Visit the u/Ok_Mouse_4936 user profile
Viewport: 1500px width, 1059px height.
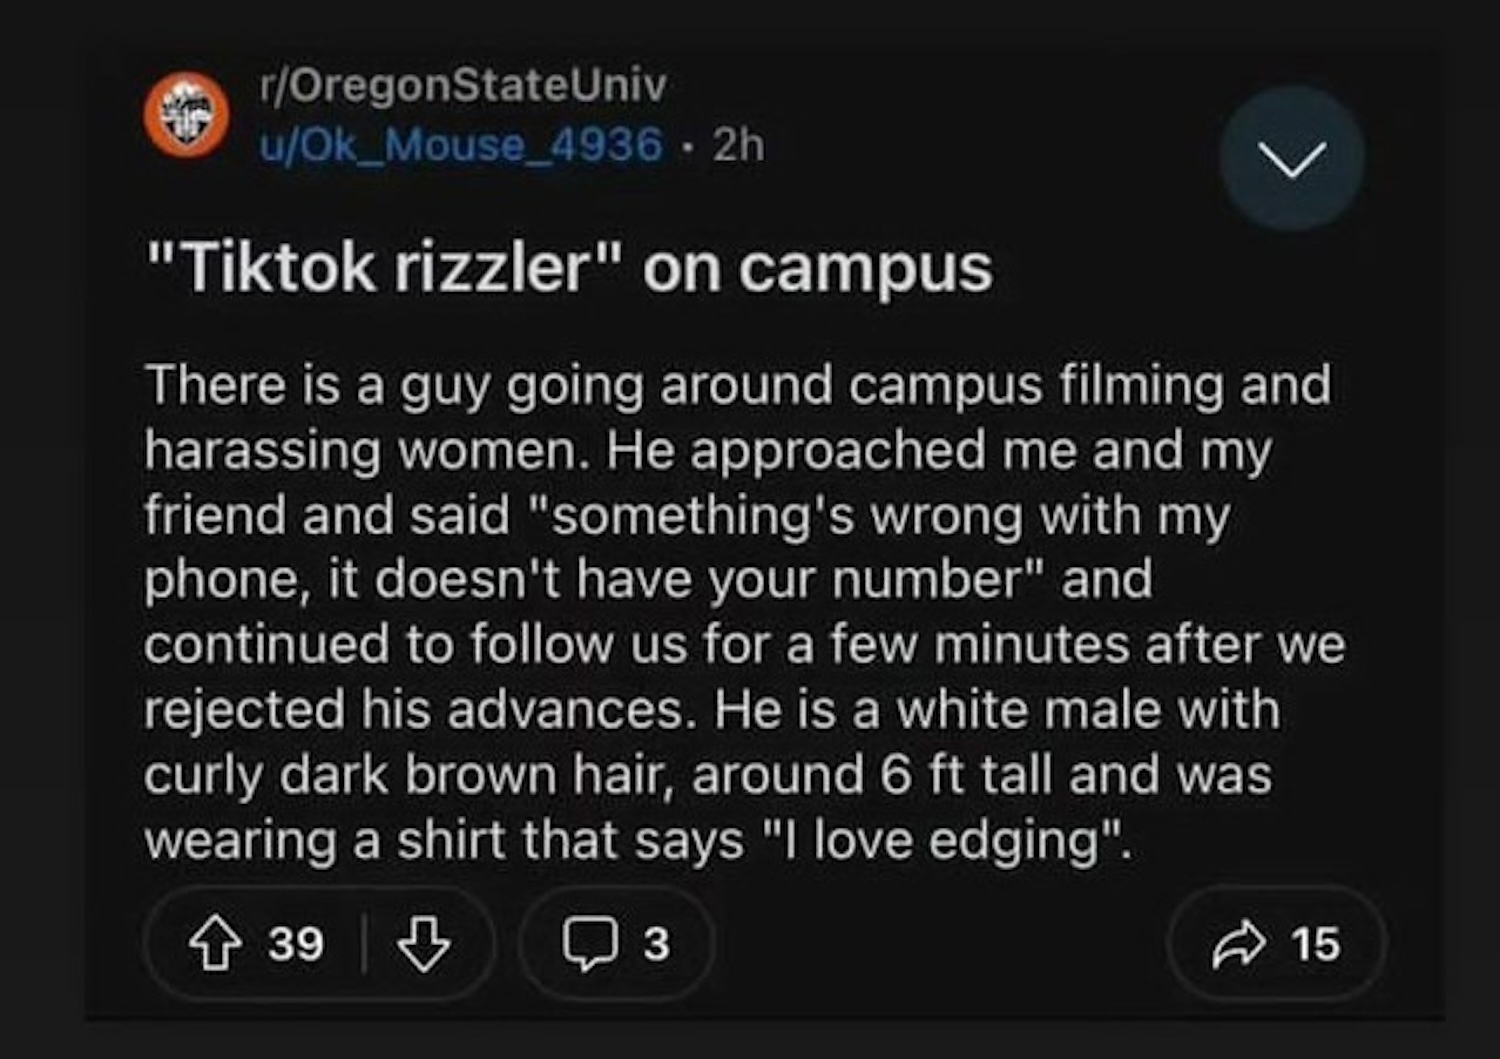coord(460,145)
